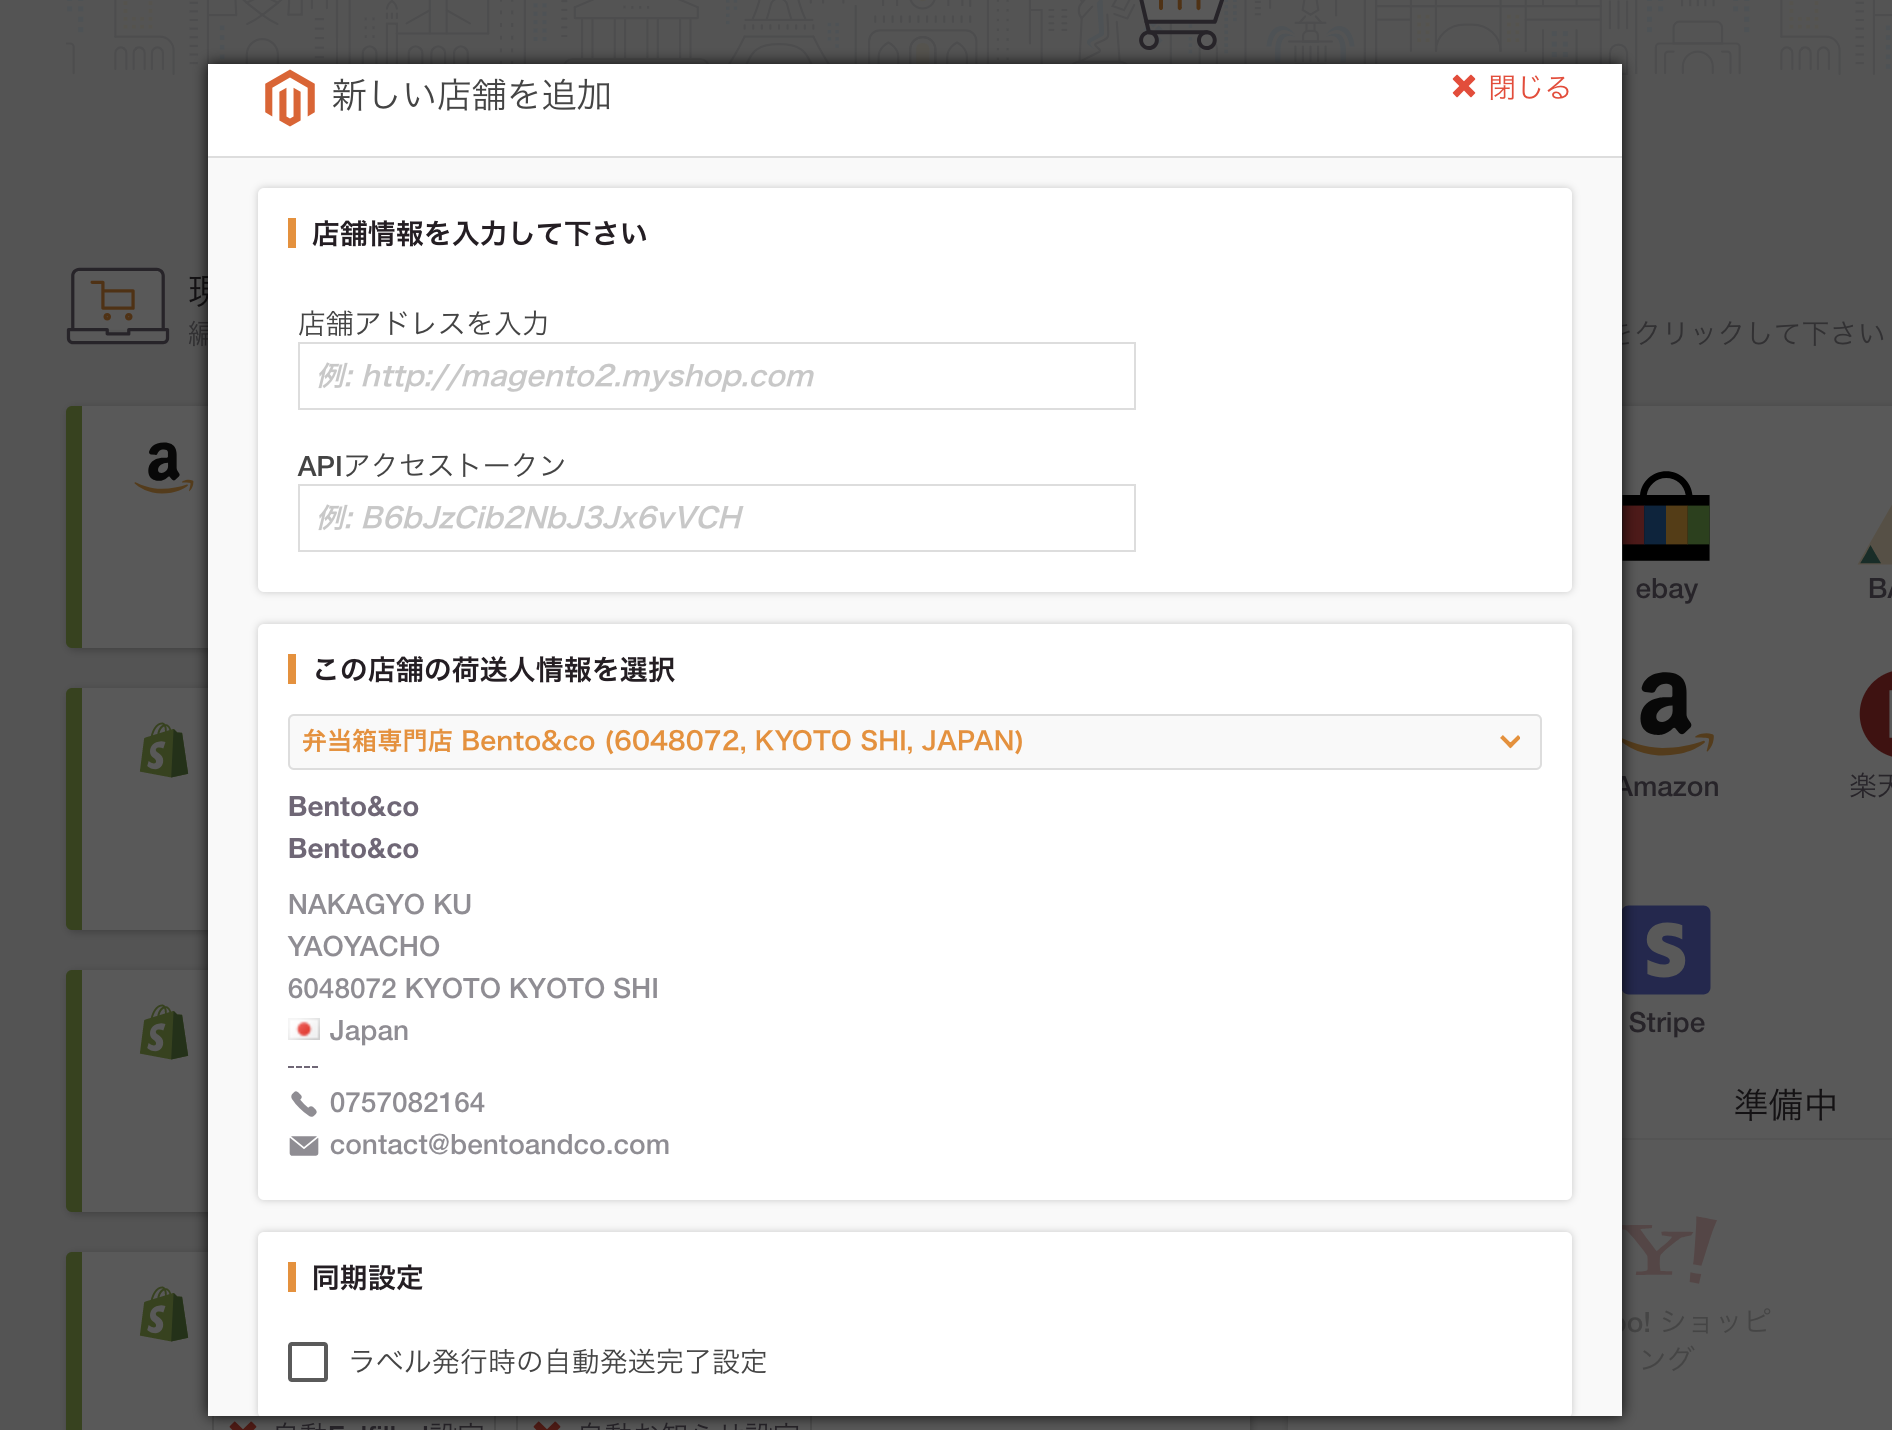Close the dialog with 閉じる button
The height and width of the screenshot is (1430, 1892).
click(x=1511, y=88)
